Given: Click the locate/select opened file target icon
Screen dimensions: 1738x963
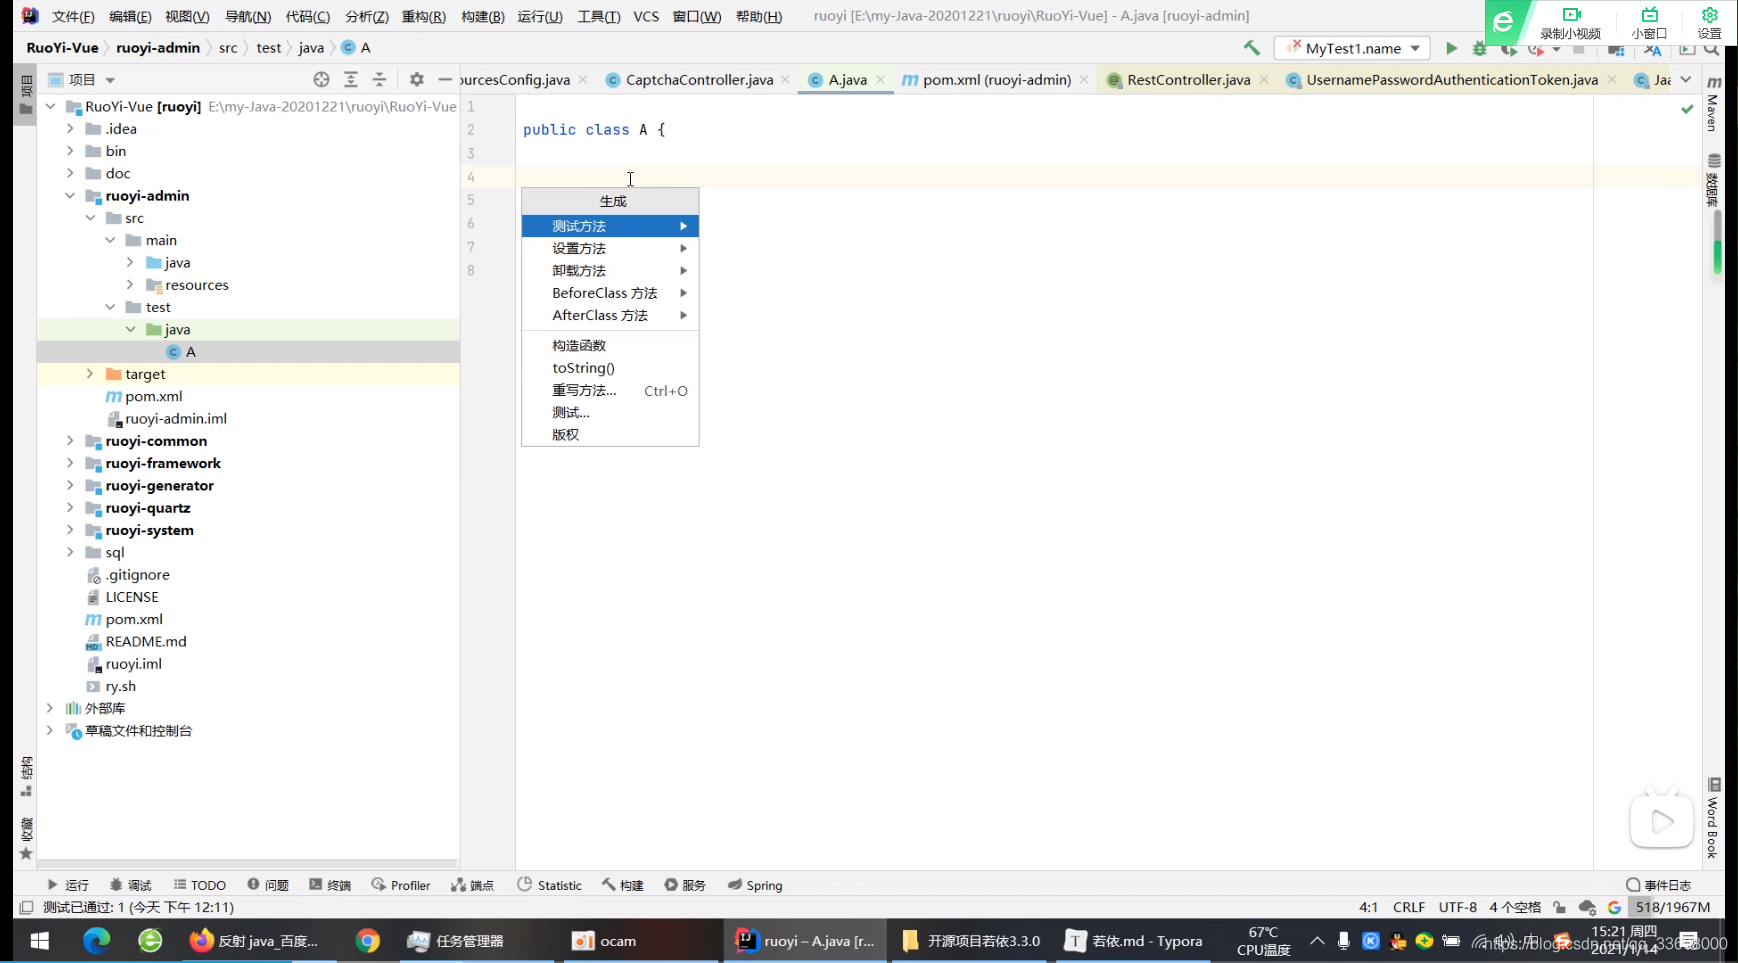Looking at the screenshot, I should pyautogui.click(x=321, y=79).
